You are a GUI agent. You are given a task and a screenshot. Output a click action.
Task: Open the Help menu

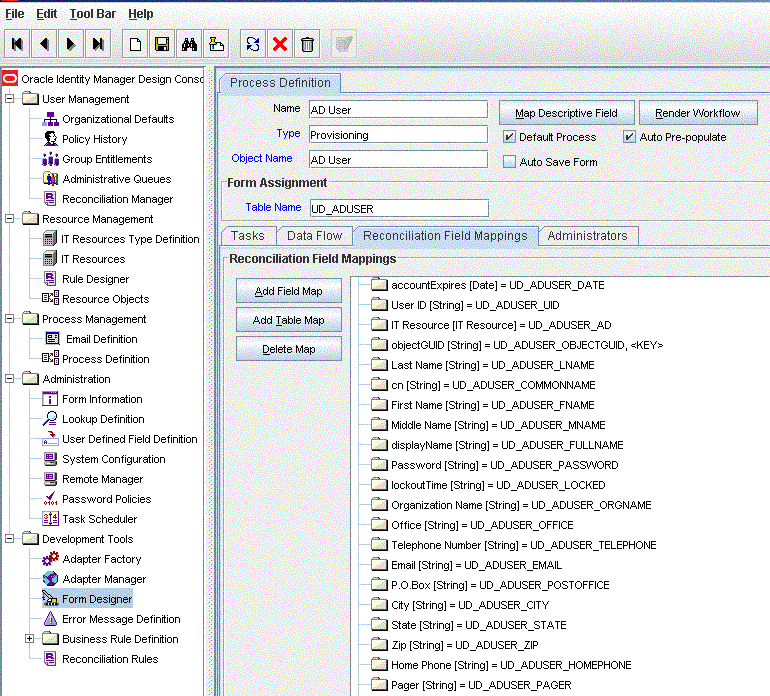tap(140, 14)
